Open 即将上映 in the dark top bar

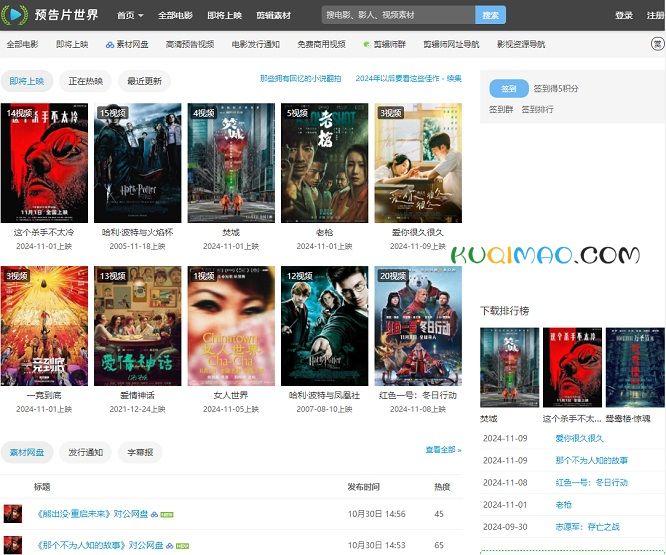pos(224,15)
